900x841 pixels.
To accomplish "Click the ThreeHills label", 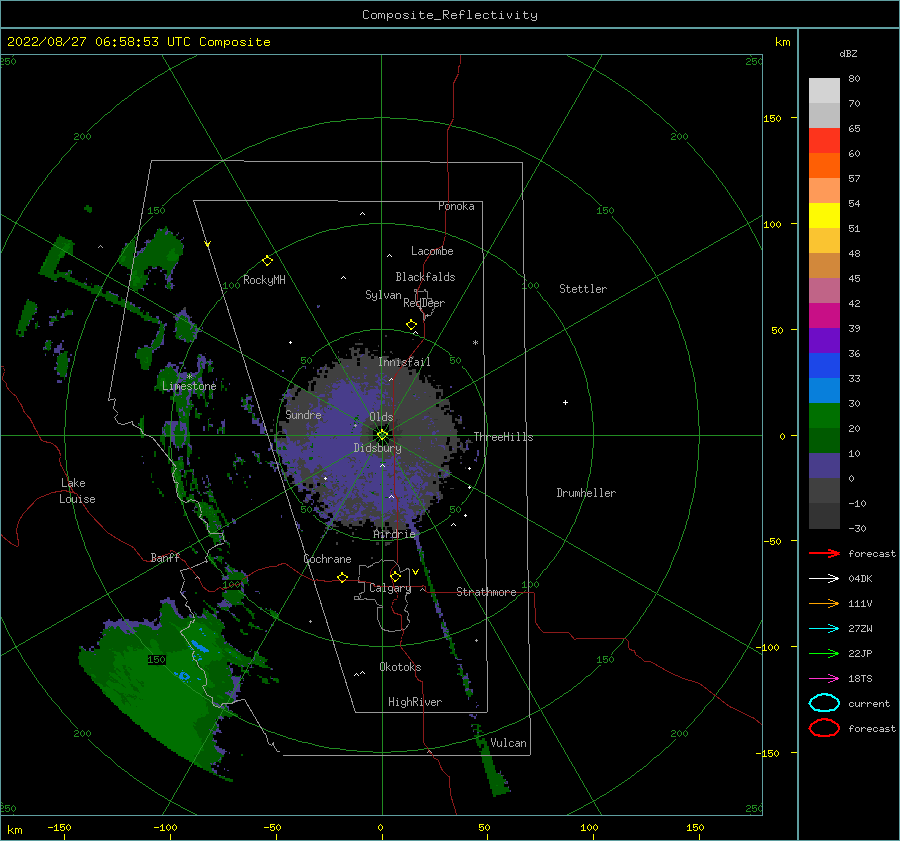I will click(503, 437).
